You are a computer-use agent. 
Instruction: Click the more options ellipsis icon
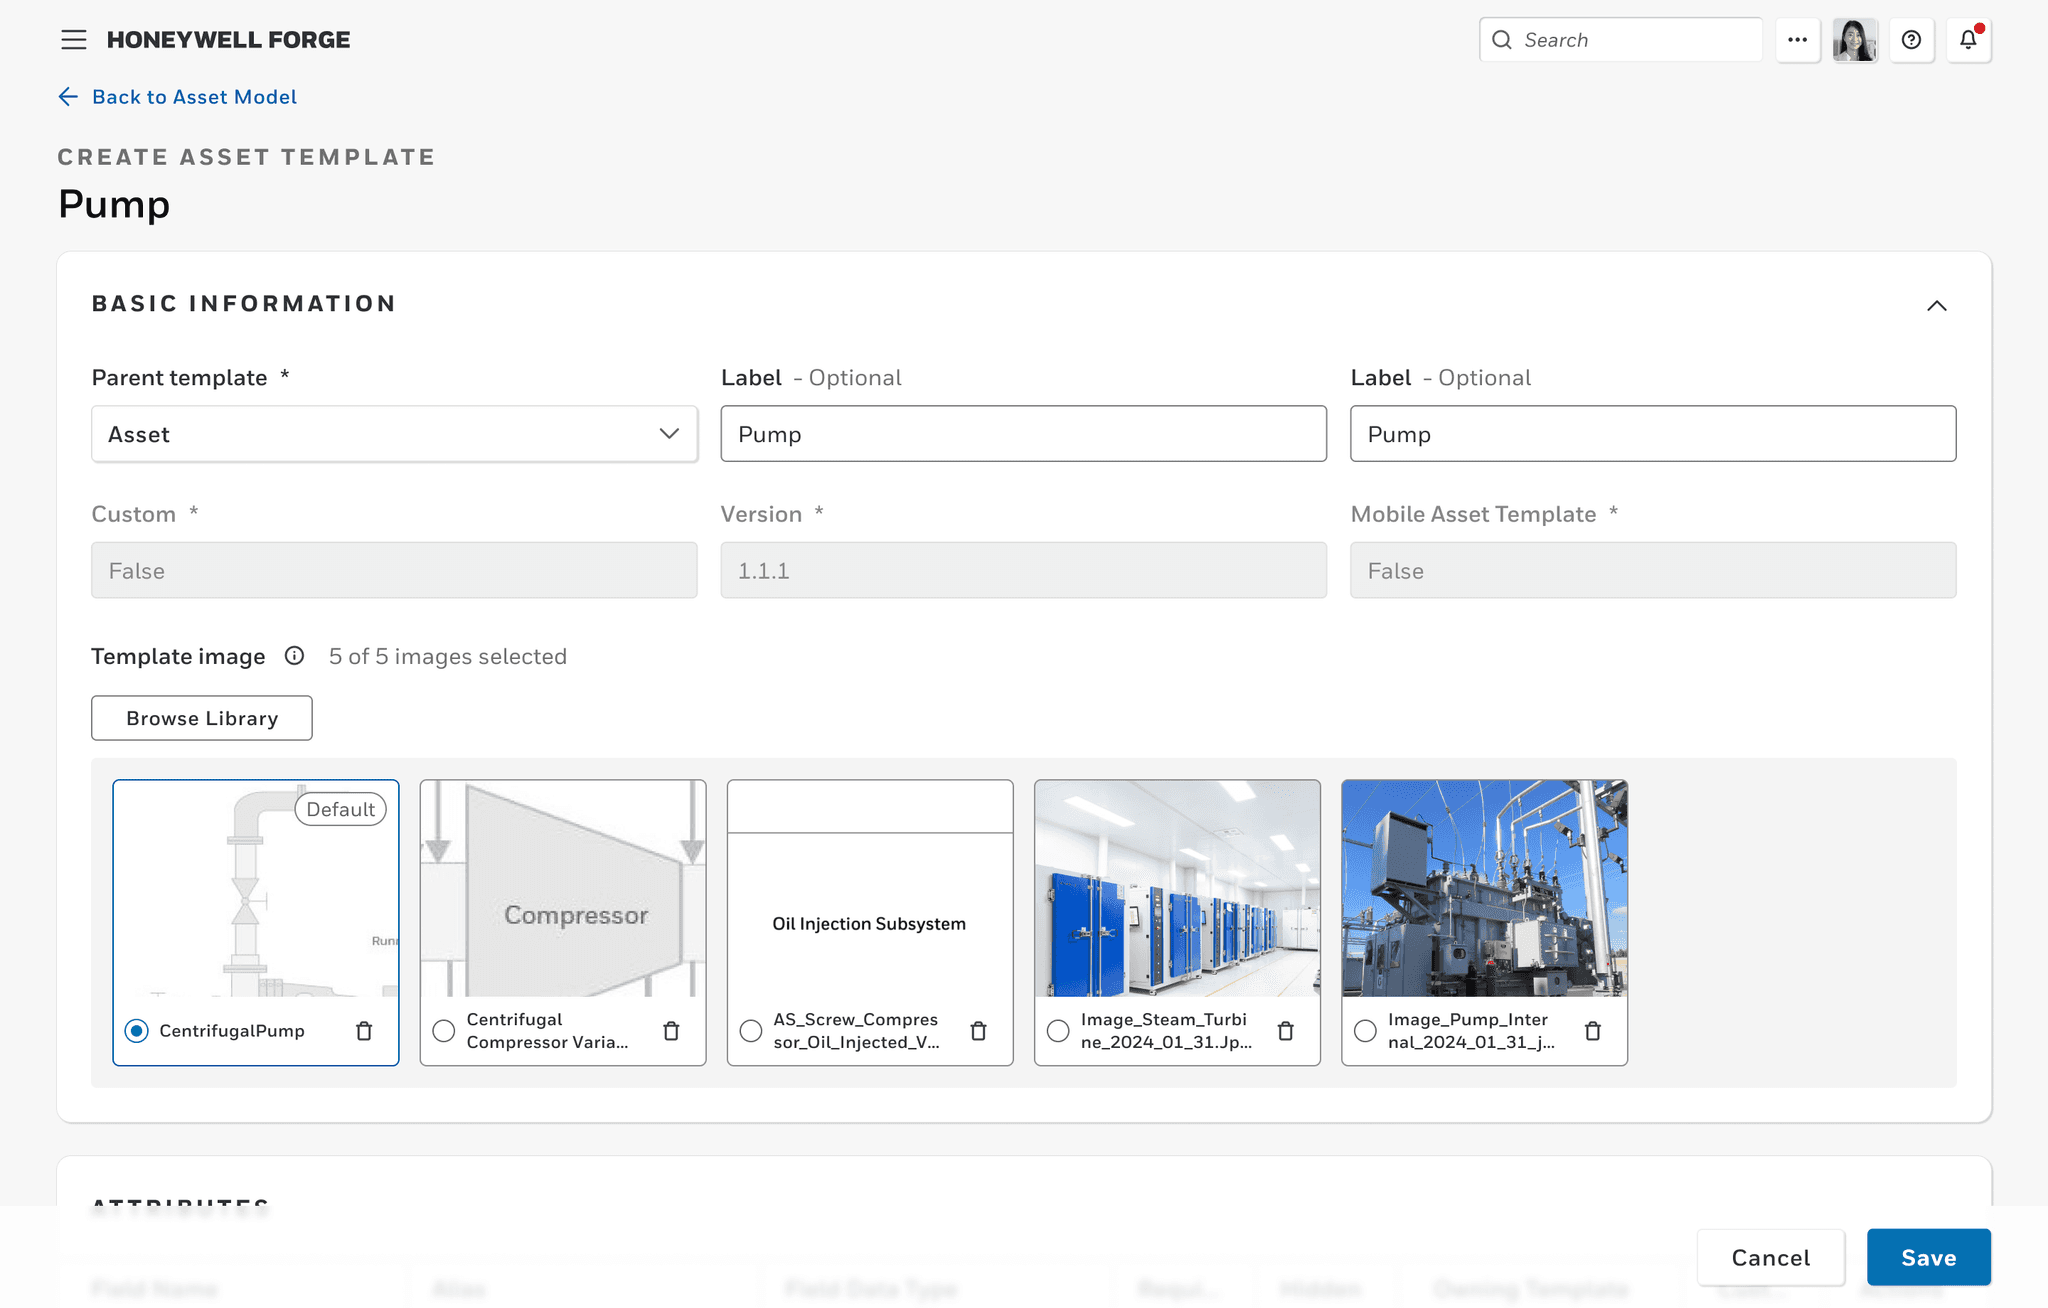pyautogui.click(x=1793, y=40)
